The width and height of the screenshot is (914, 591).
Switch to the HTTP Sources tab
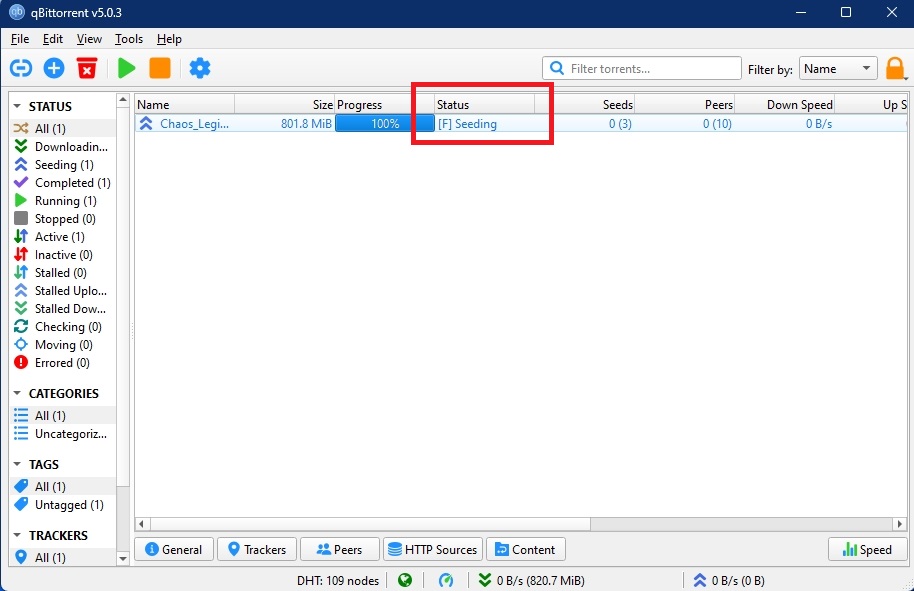(x=433, y=549)
